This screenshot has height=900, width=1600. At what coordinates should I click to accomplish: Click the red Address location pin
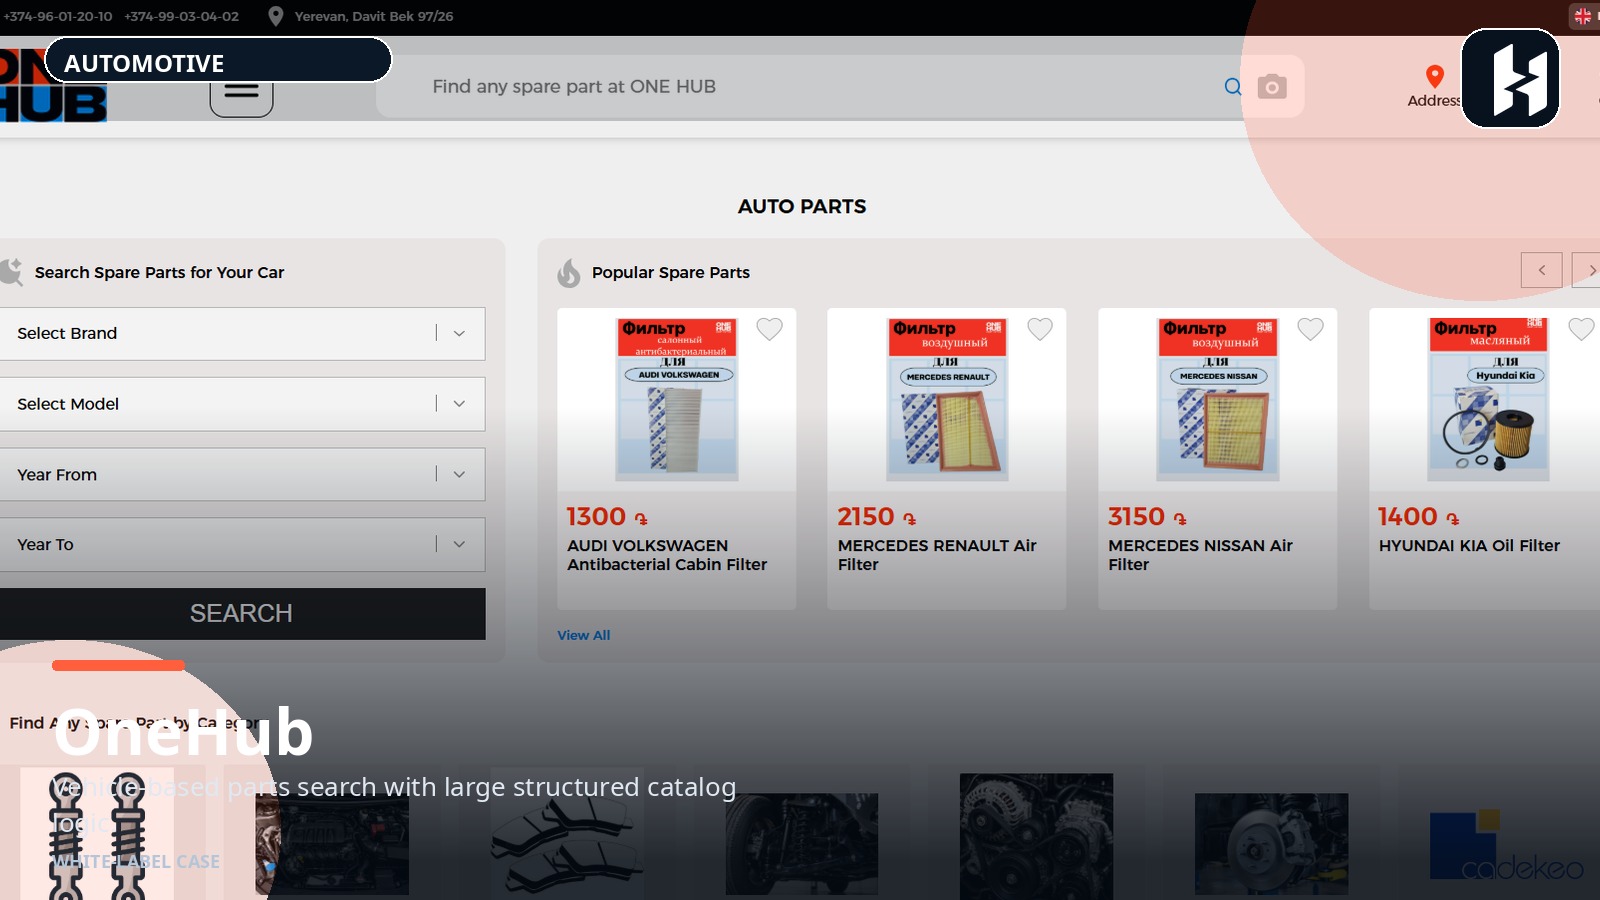point(1435,77)
